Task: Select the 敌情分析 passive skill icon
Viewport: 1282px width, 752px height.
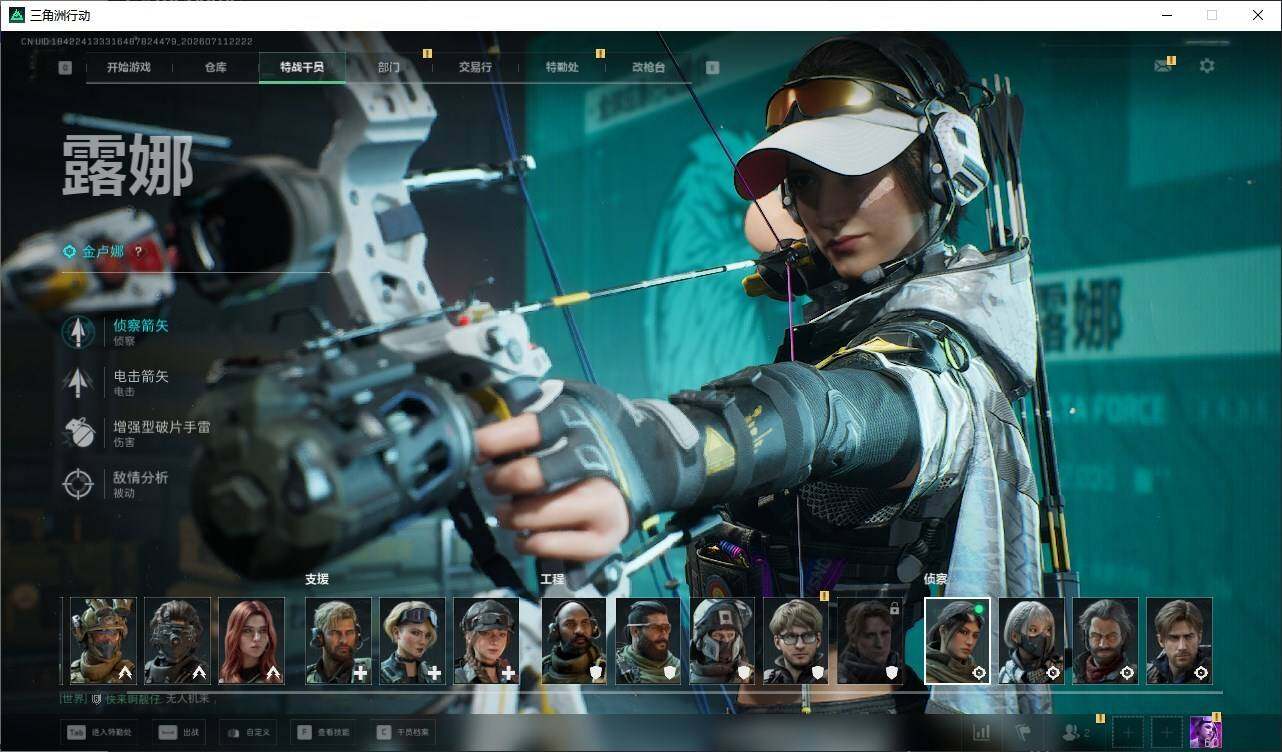Action: [x=78, y=484]
